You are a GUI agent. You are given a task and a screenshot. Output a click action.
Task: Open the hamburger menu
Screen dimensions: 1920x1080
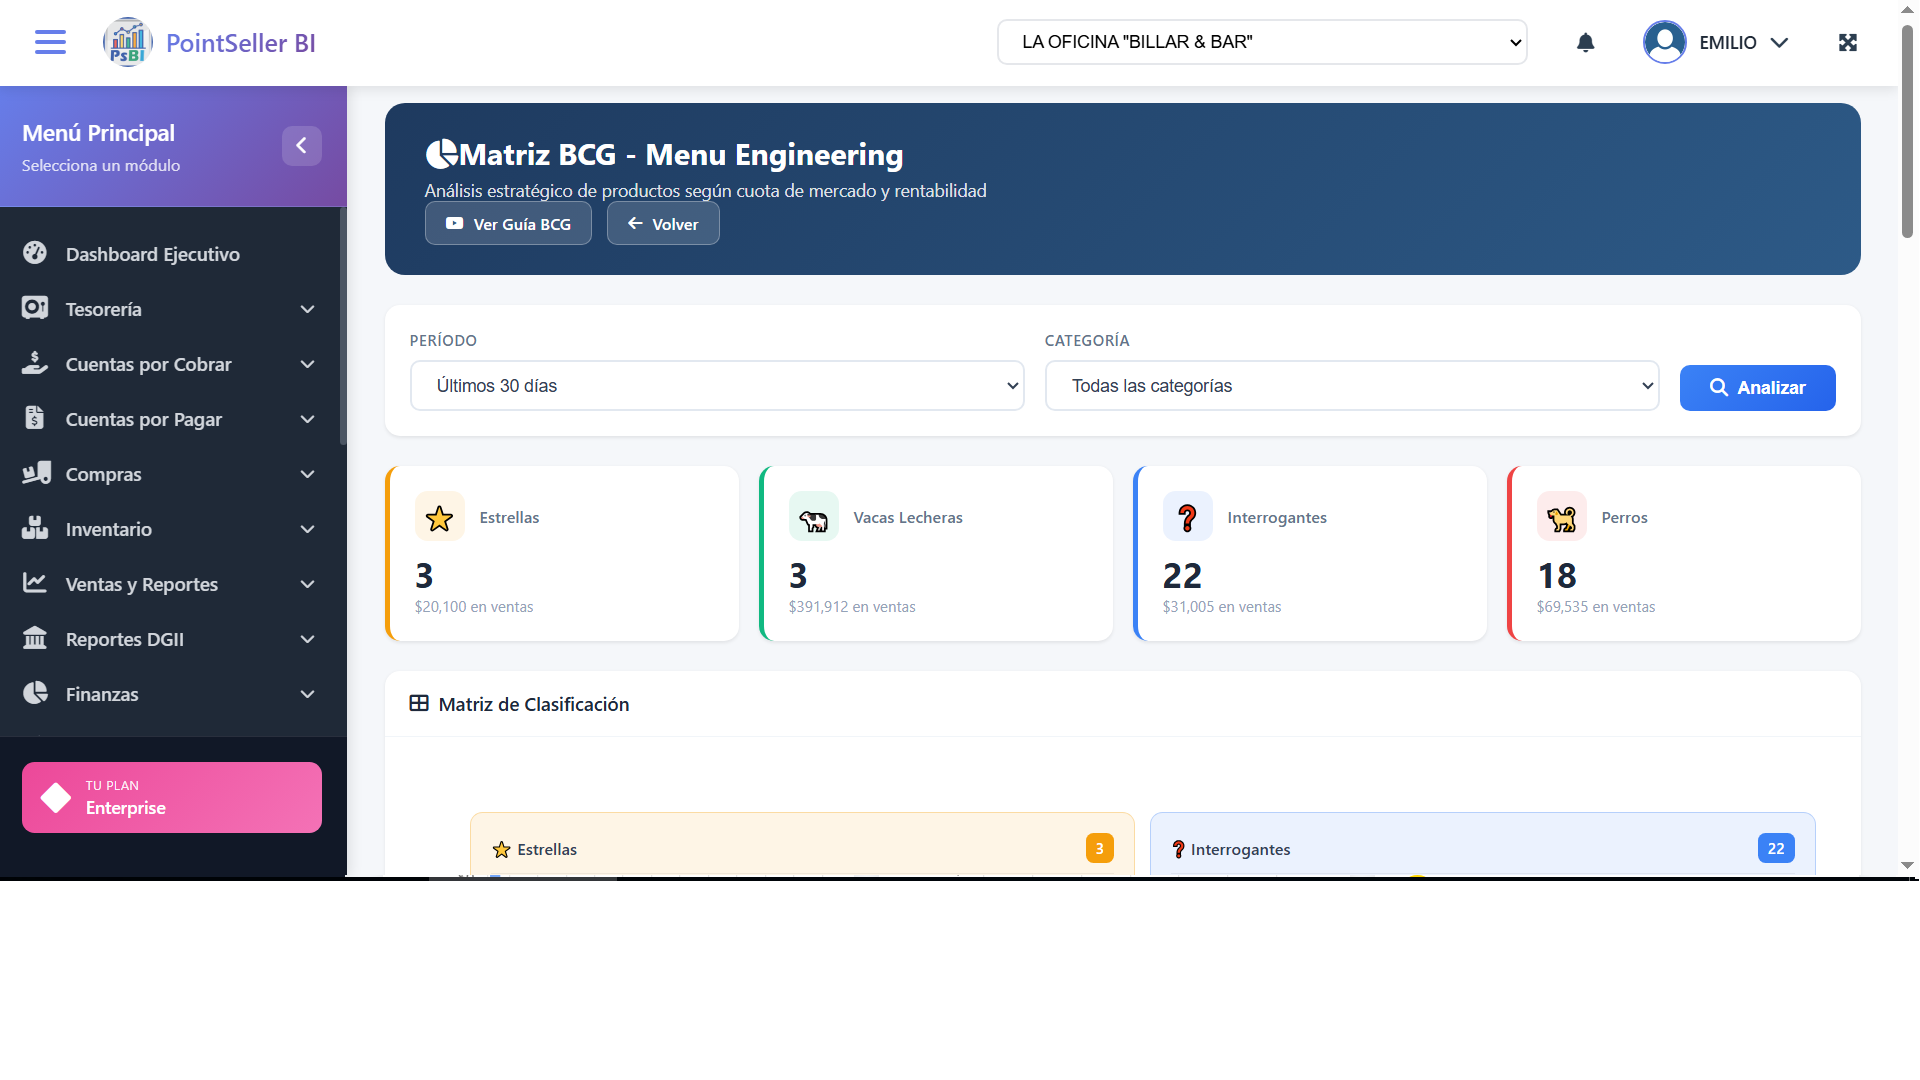coord(49,42)
